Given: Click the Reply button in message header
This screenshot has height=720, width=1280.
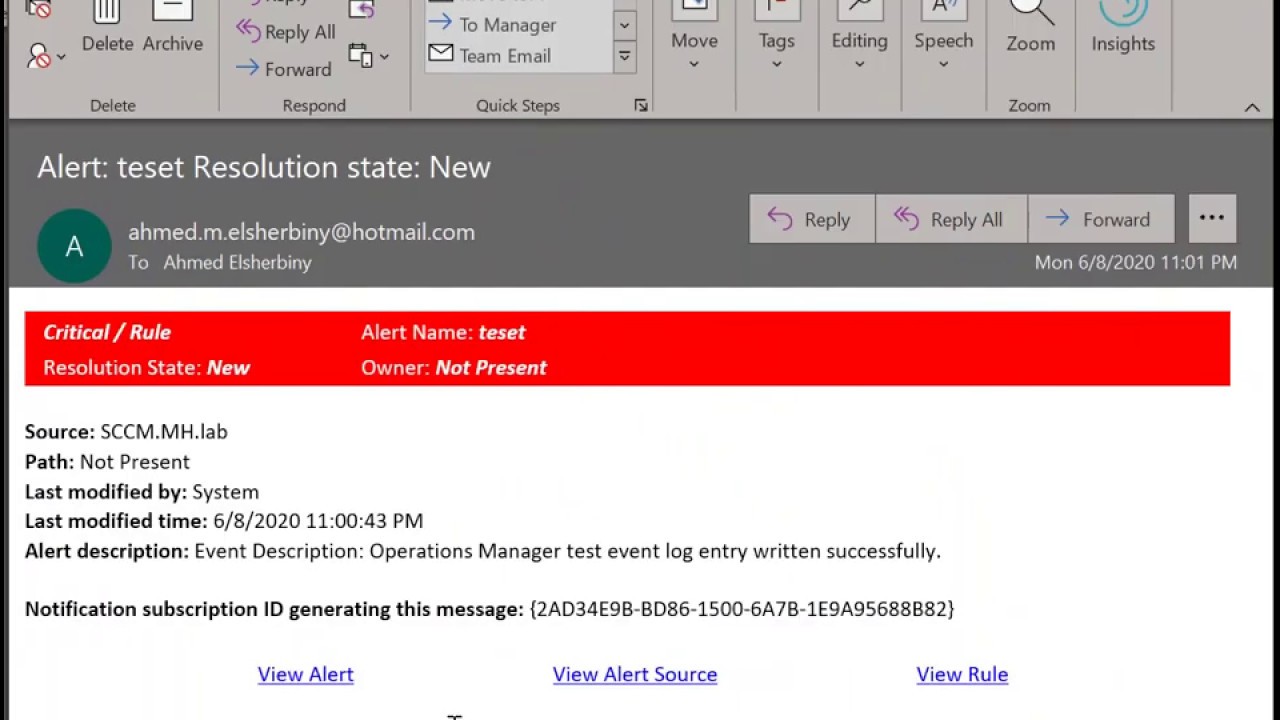Looking at the screenshot, I should click(x=812, y=219).
